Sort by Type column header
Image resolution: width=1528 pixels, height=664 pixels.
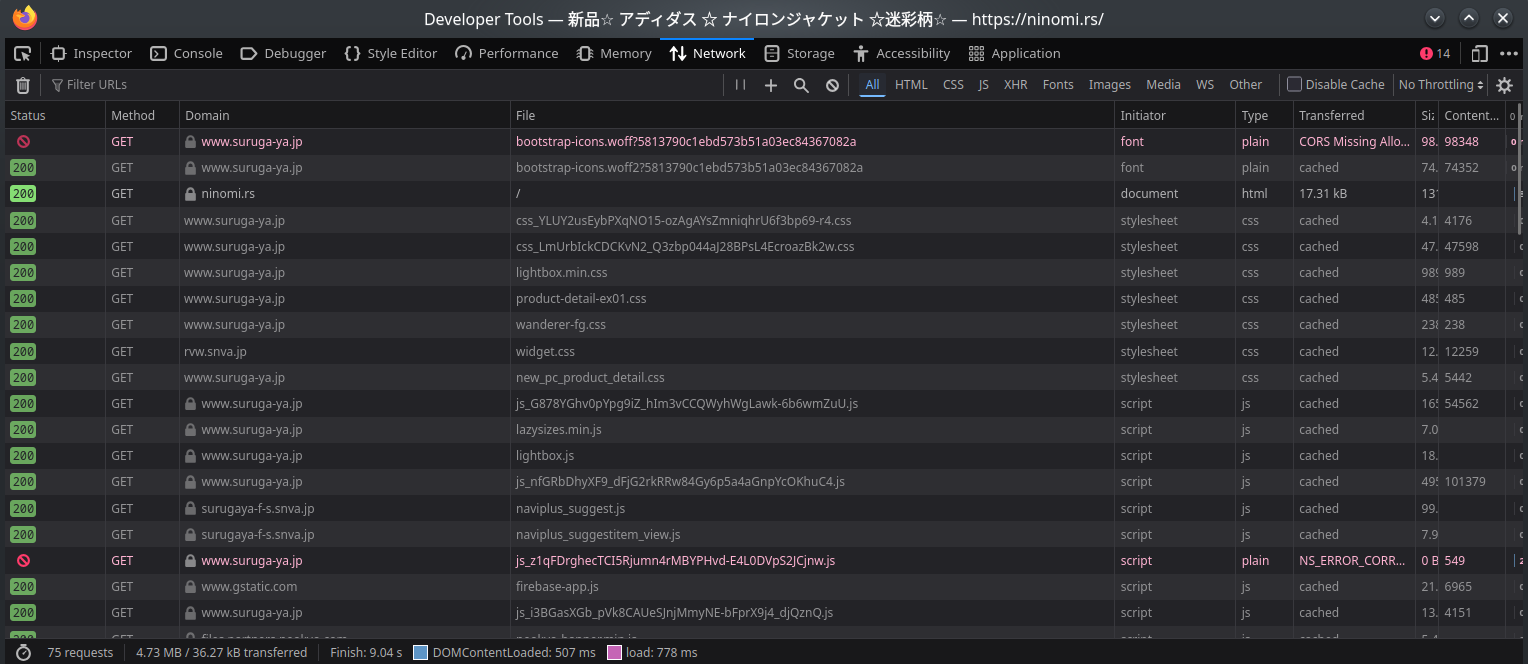point(1264,116)
